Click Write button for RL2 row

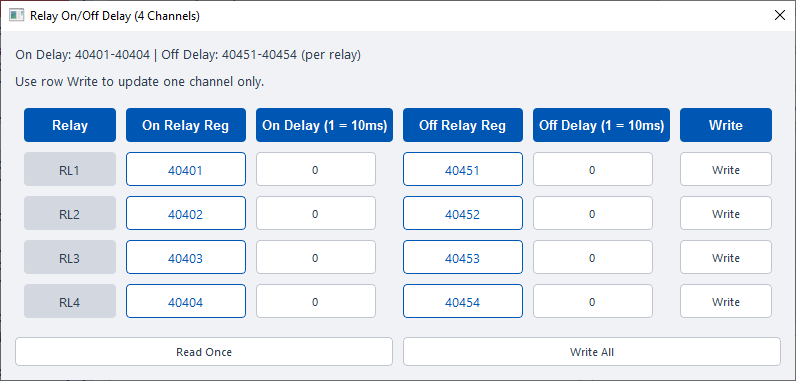point(726,214)
